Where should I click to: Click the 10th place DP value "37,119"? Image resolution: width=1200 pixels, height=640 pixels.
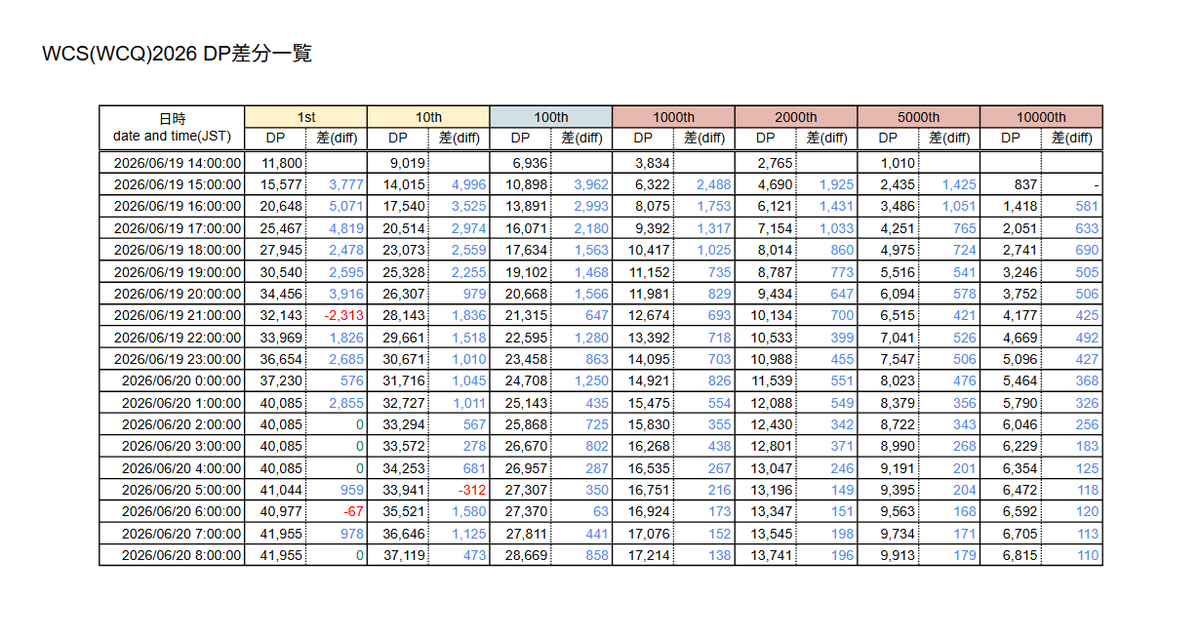pyautogui.click(x=405, y=555)
